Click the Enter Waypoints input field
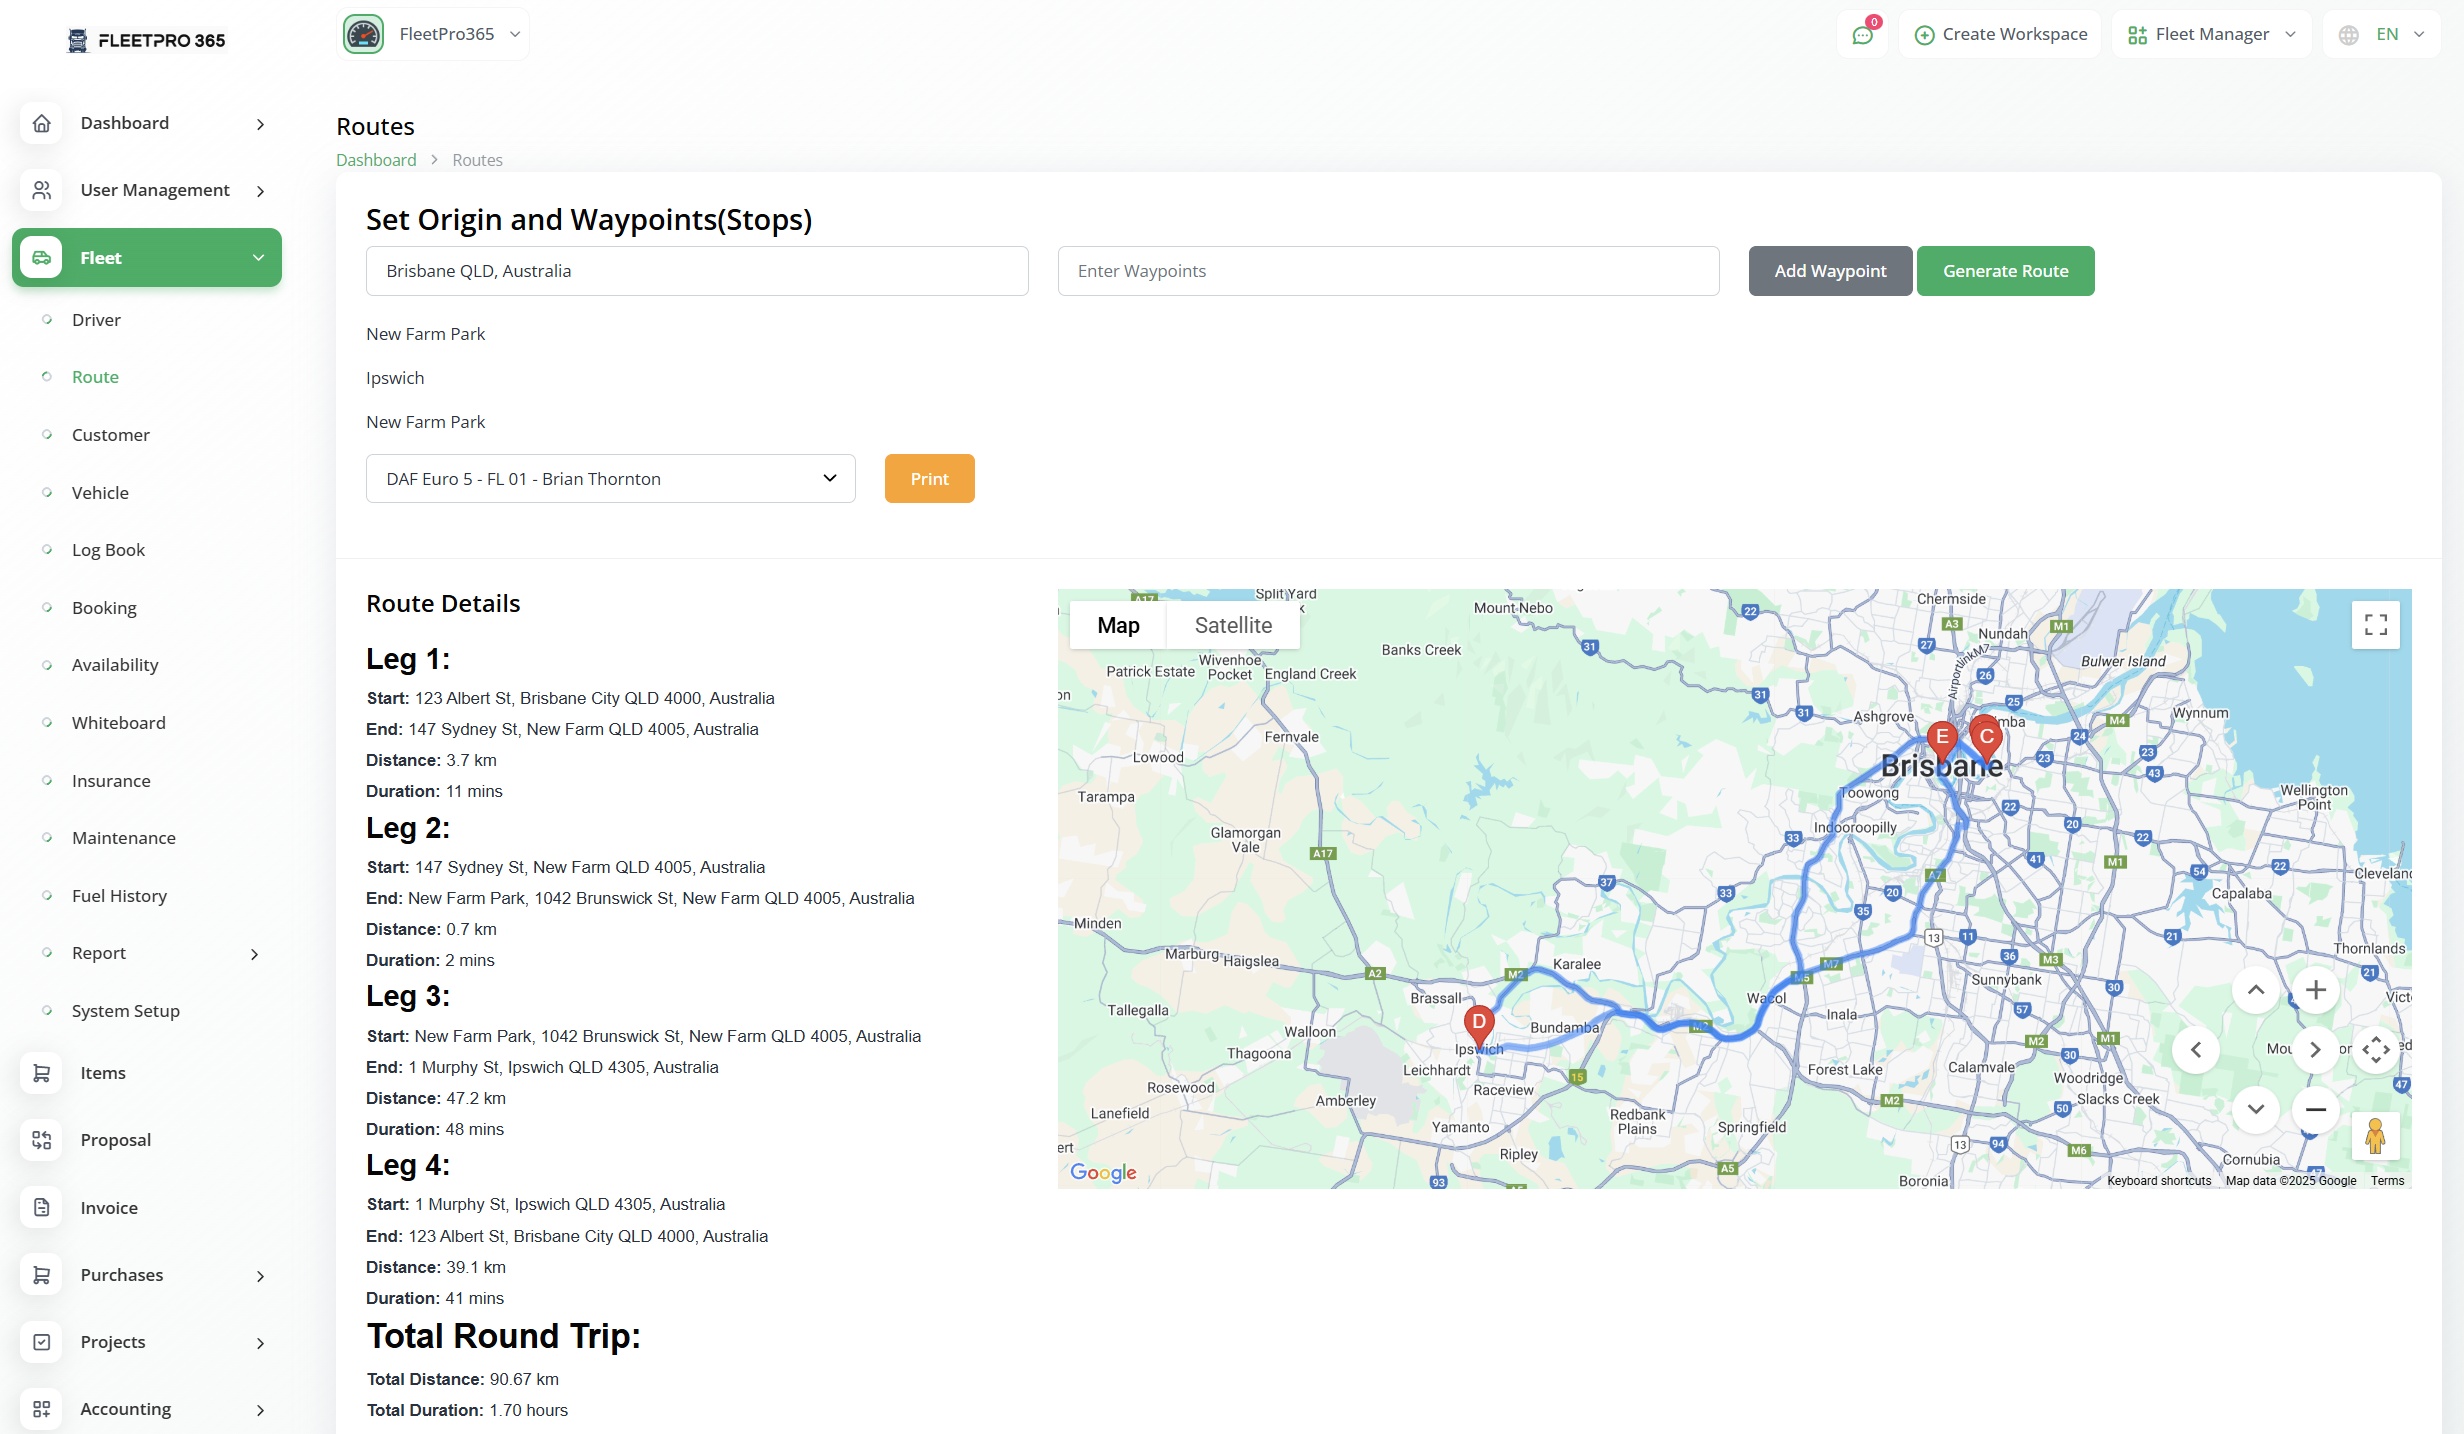Image resolution: width=2464 pixels, height=1434 pixels. click(x=1388, y=271)
